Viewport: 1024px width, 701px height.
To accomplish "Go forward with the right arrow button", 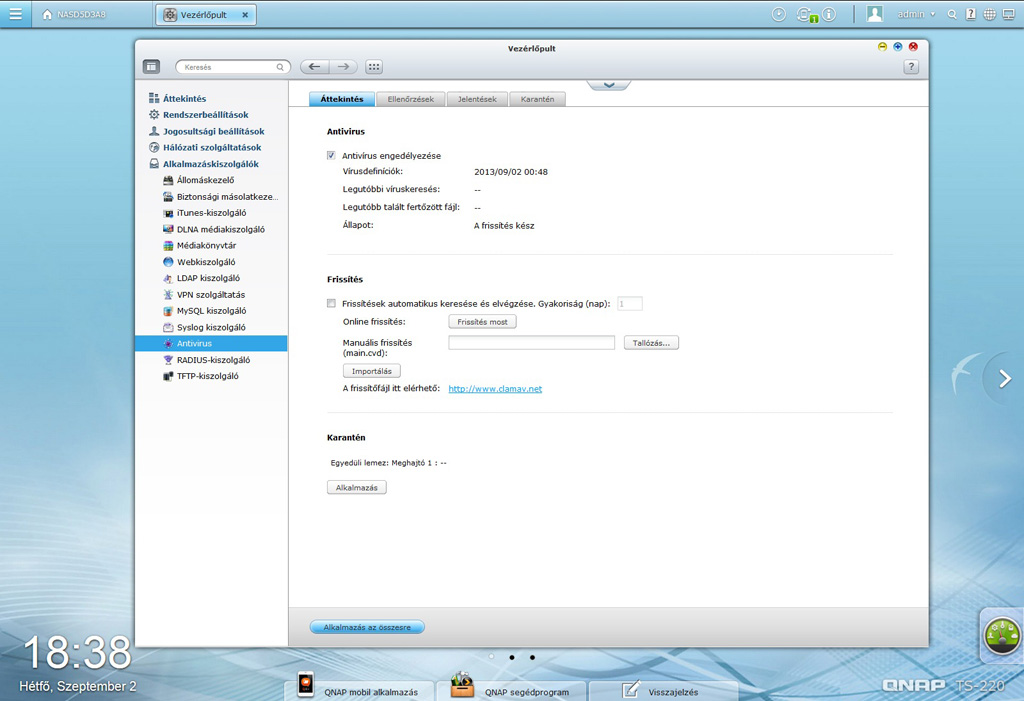I will coord(343,67).
